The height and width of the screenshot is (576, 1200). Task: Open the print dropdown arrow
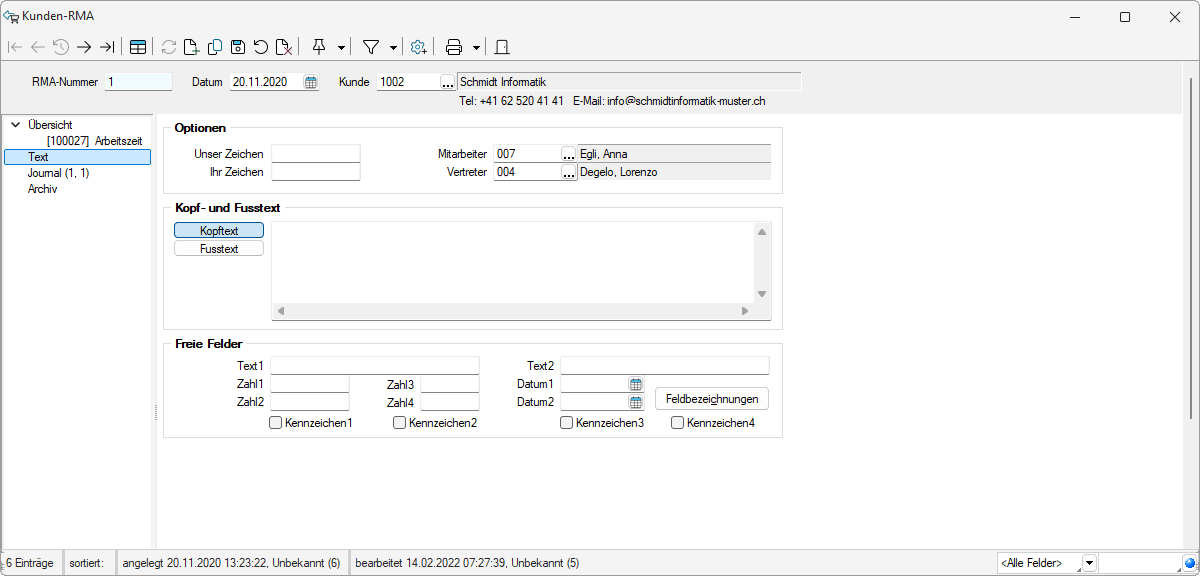476,47
